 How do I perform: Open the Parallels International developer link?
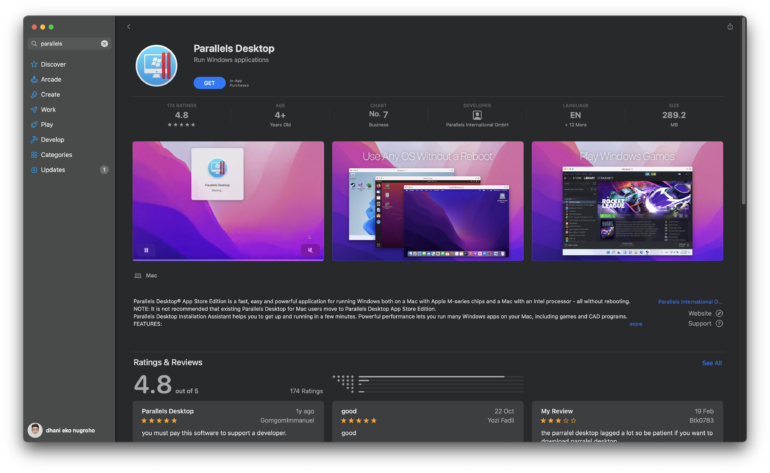click(x=690, y=302)
